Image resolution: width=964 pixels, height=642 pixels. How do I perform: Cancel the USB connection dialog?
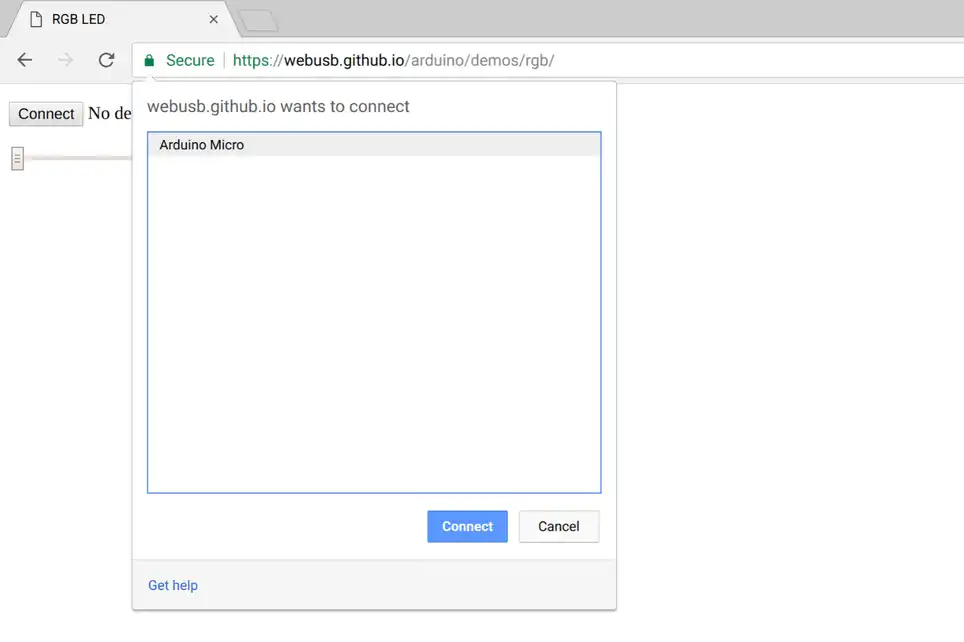558,526
